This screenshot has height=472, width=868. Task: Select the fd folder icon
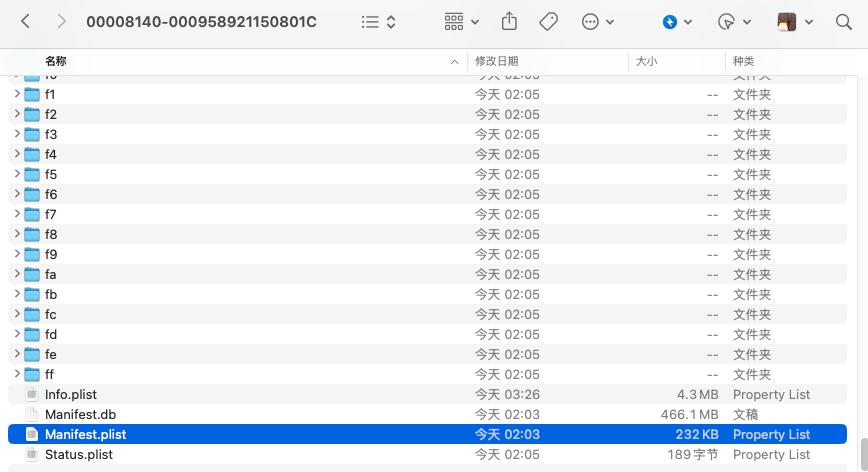(x=32, y=334)
